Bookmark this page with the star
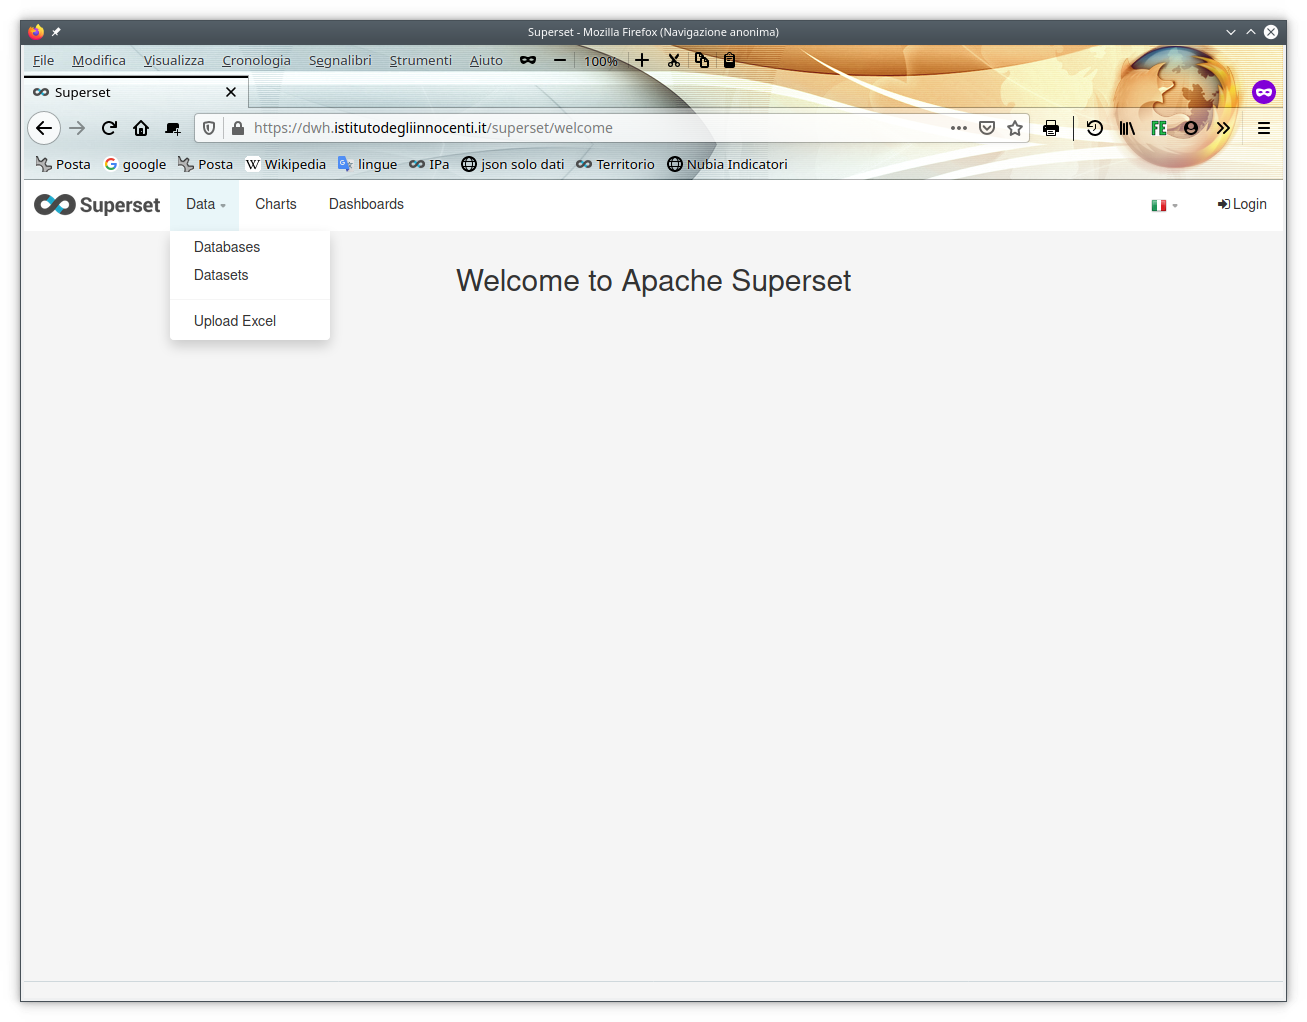 click(1015, 128)
